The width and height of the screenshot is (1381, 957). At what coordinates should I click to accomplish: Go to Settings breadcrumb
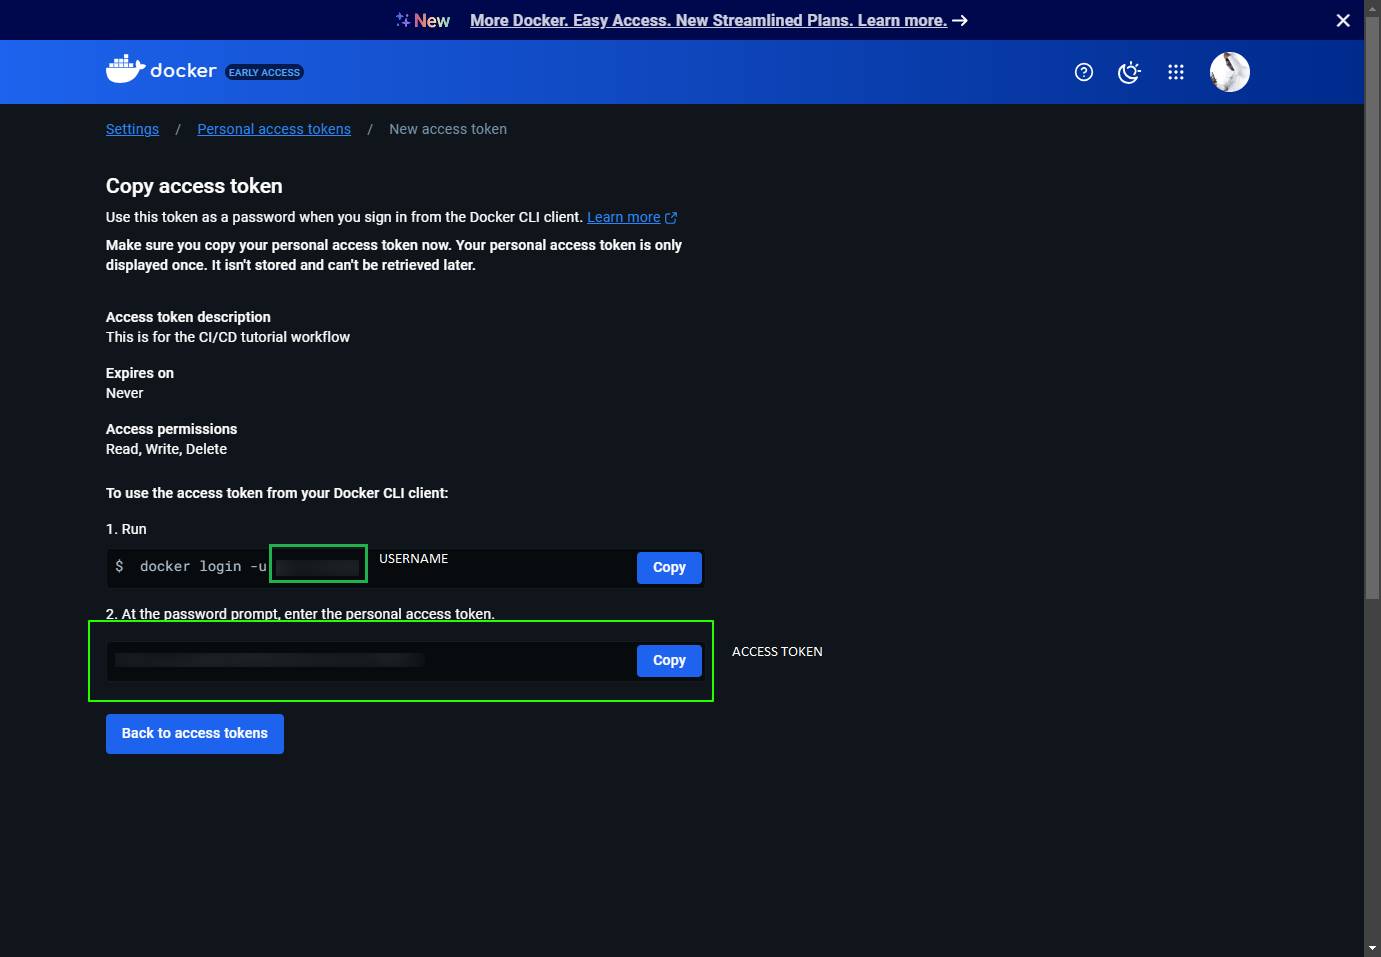coord(132,129)
